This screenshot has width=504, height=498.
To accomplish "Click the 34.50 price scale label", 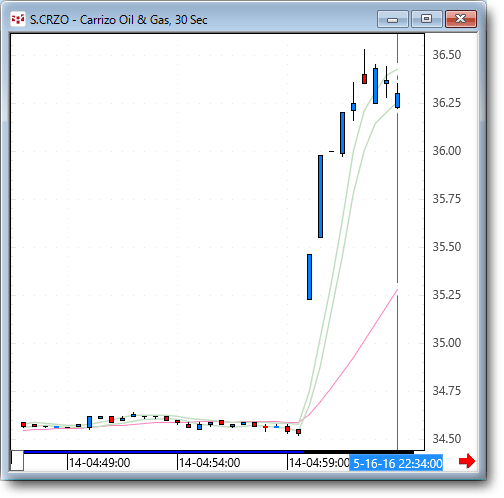I will pyautogui.click(x=446, y=439).
